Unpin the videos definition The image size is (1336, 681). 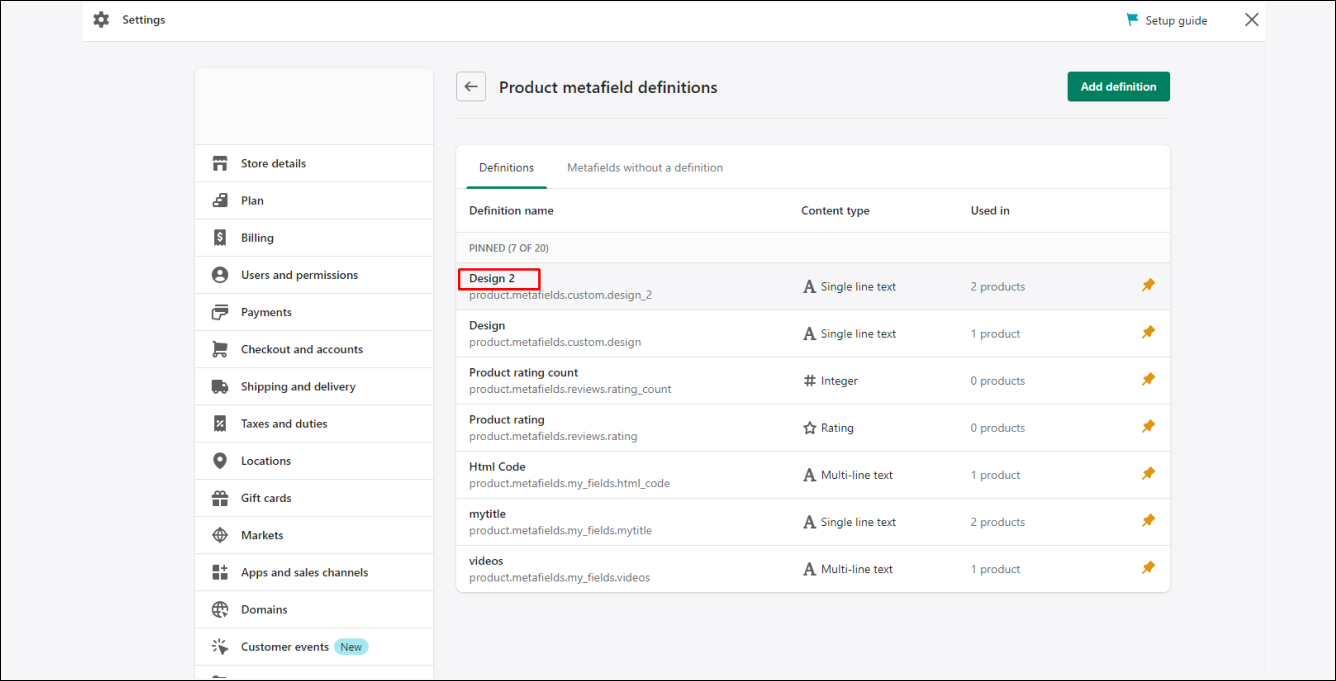(1148, 568)
